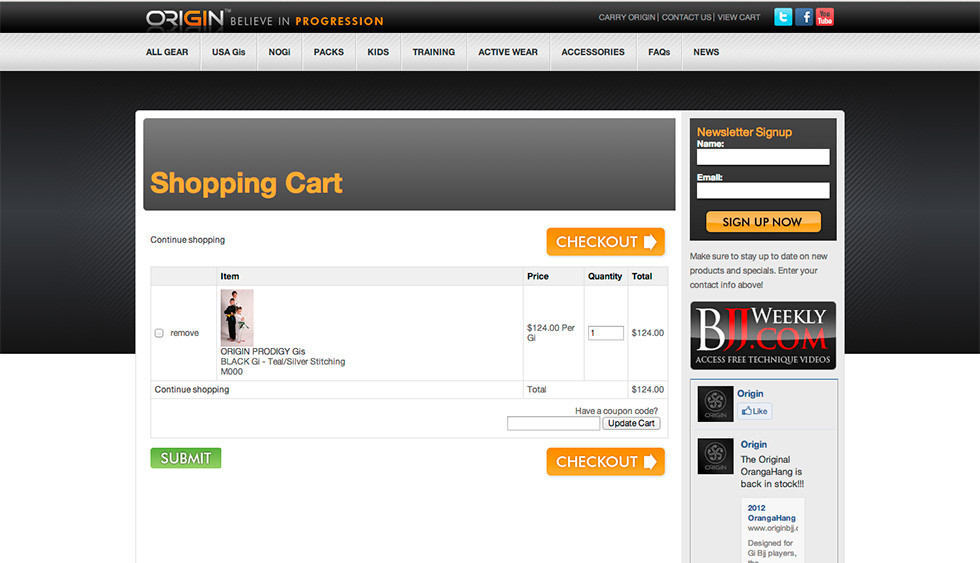Screen dimensions: 980x563
Task: Click the Item column header
Action: [x=229, y=276]
